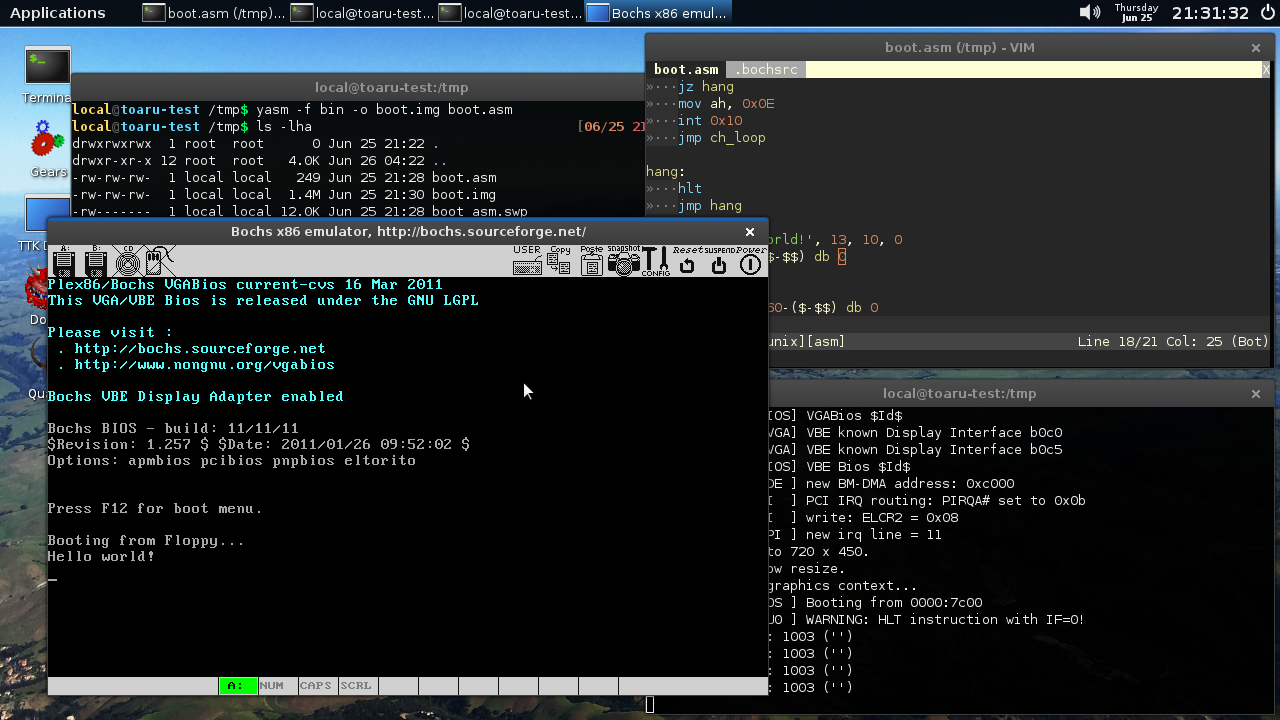
Task: Click 'Bochs VBE Display Adapter enabled' line
Action: pyautogui.click(x=195, y=396)
